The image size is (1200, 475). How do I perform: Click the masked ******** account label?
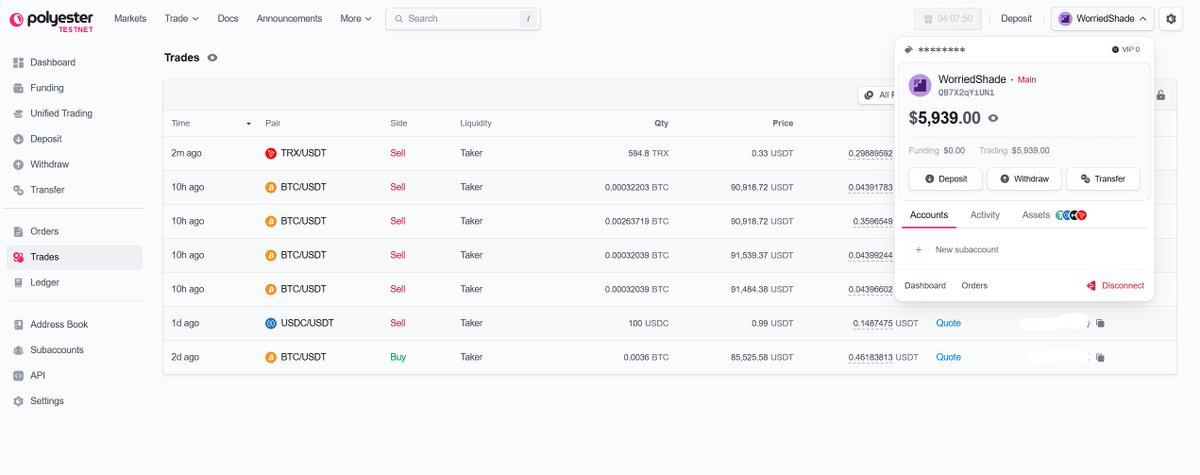[942, 49]
